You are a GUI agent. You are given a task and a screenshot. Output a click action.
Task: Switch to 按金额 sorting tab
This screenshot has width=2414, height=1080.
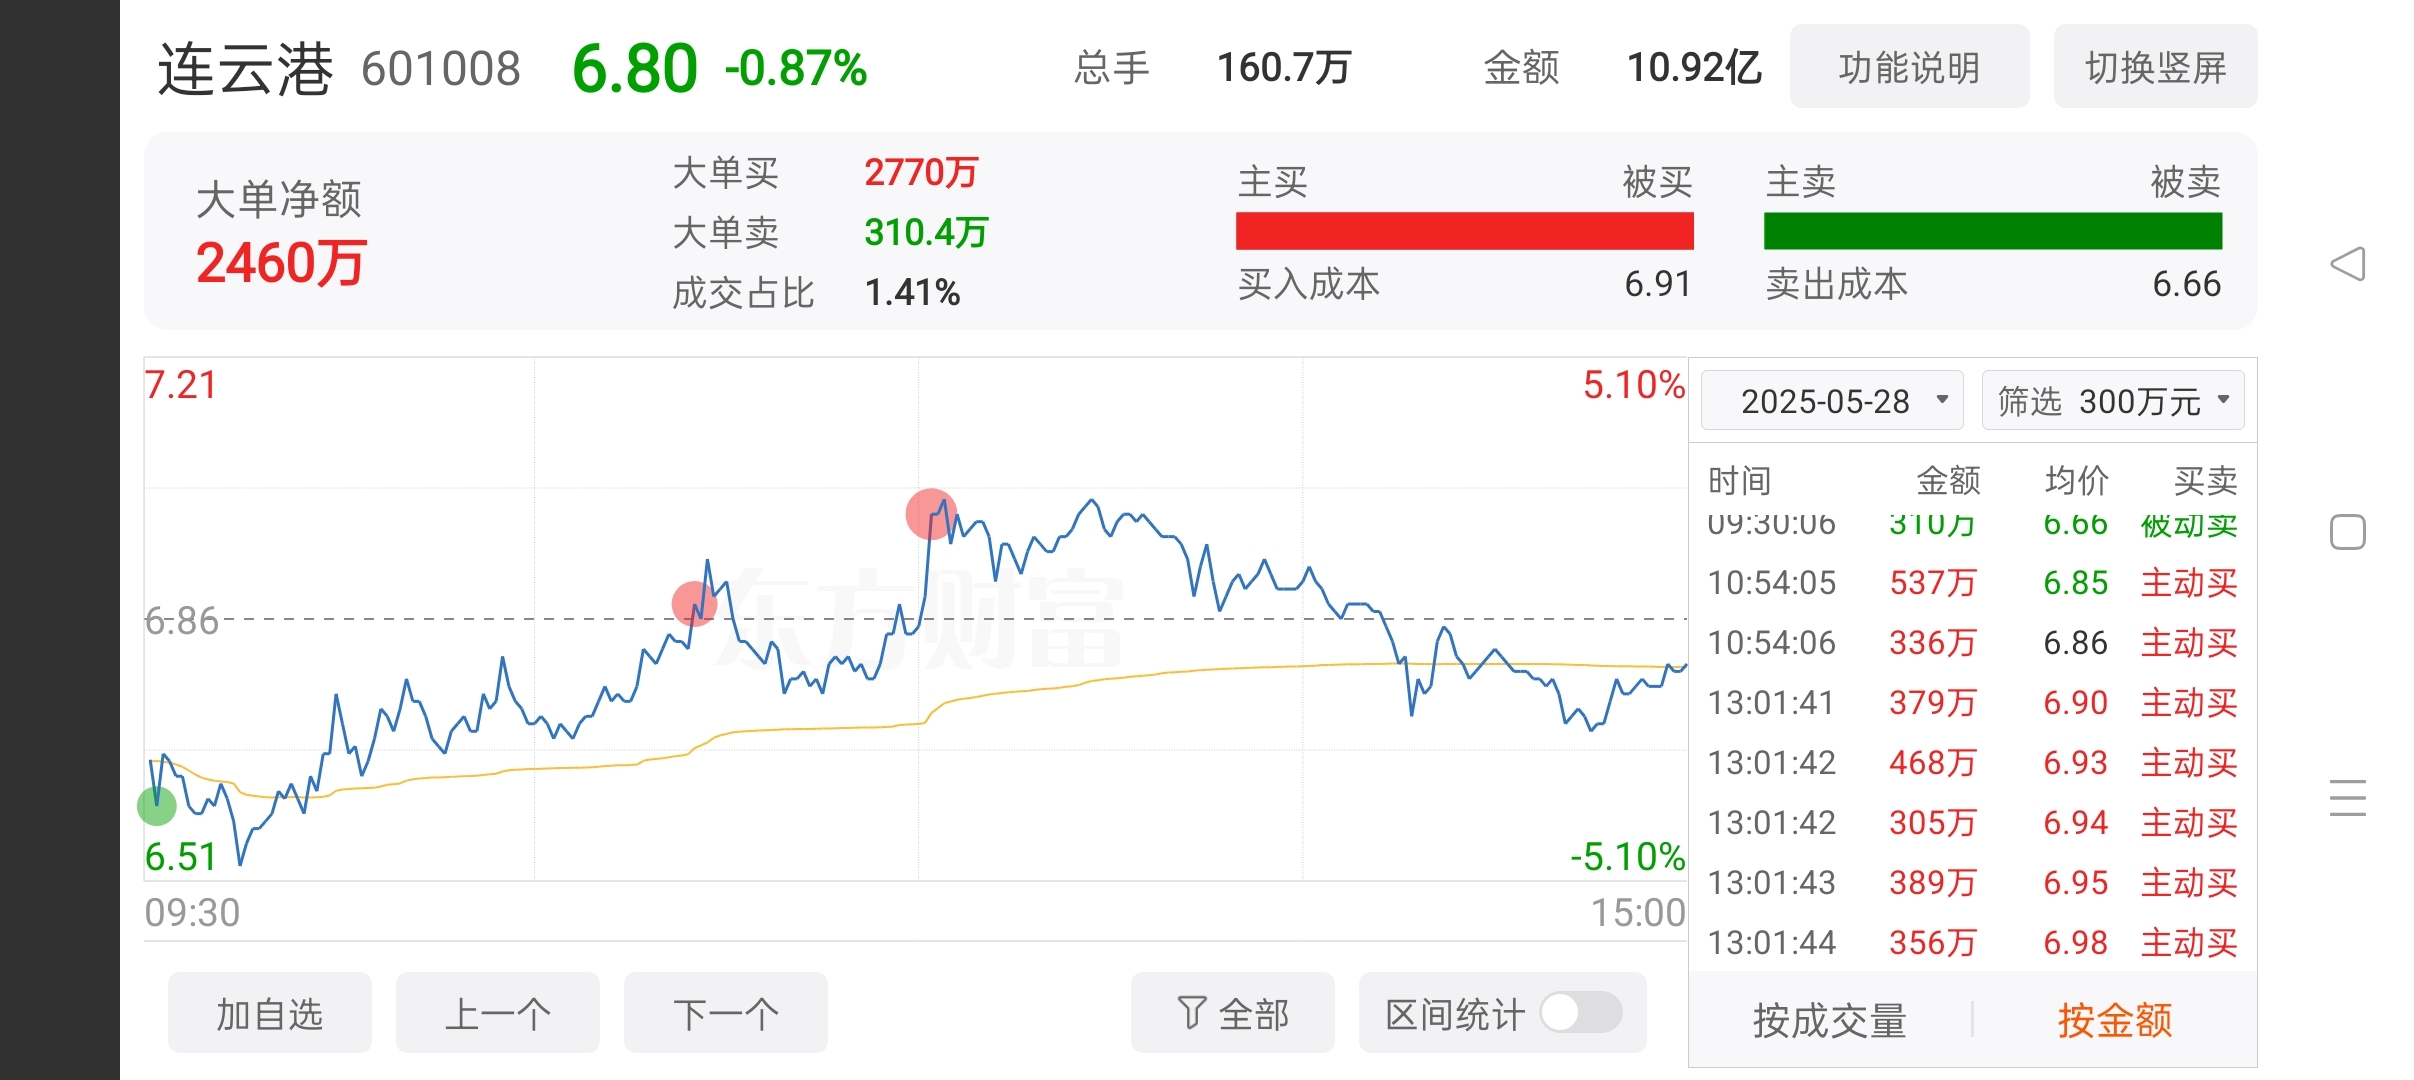coord(2115,1020)
